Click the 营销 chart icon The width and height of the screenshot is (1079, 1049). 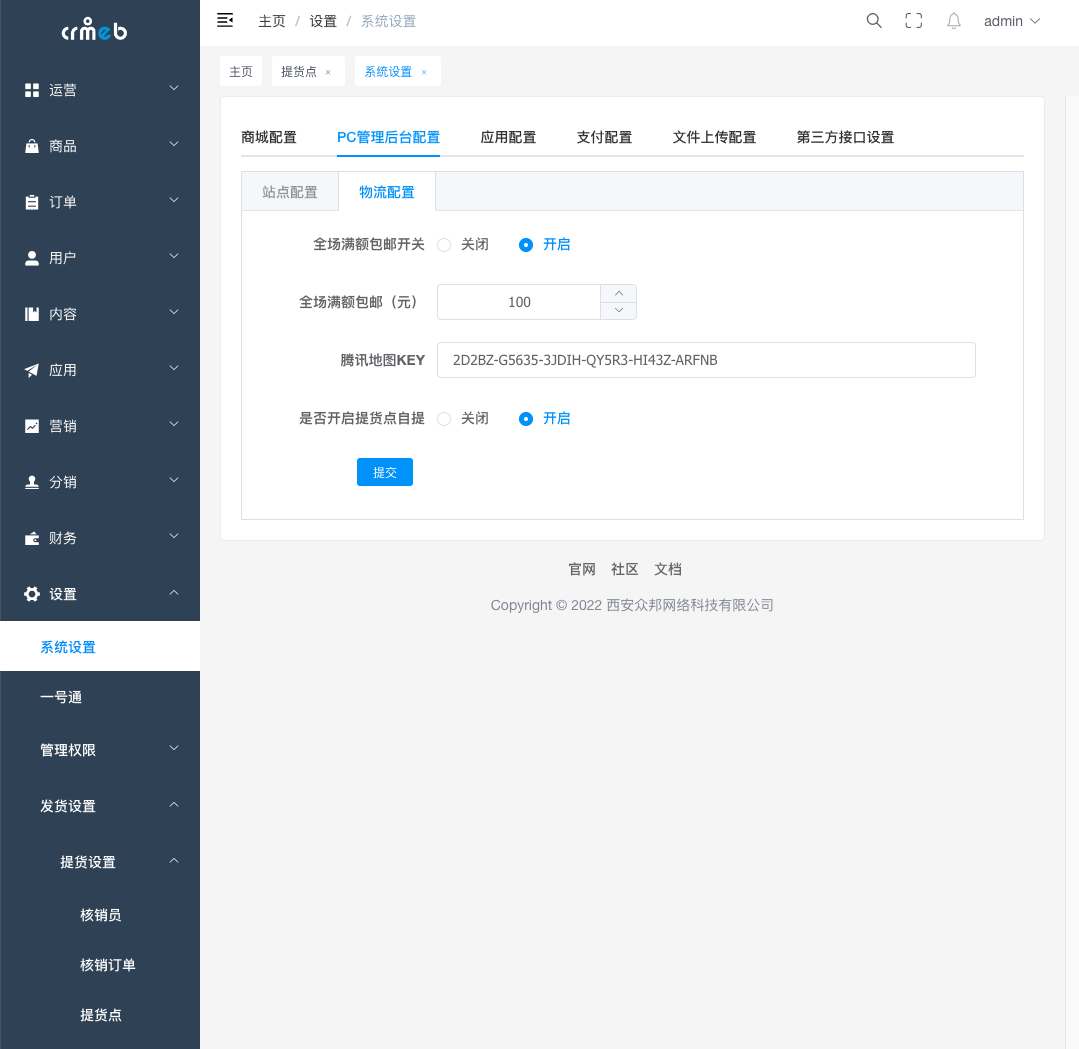pyautogui.click(x=32, y=426)
